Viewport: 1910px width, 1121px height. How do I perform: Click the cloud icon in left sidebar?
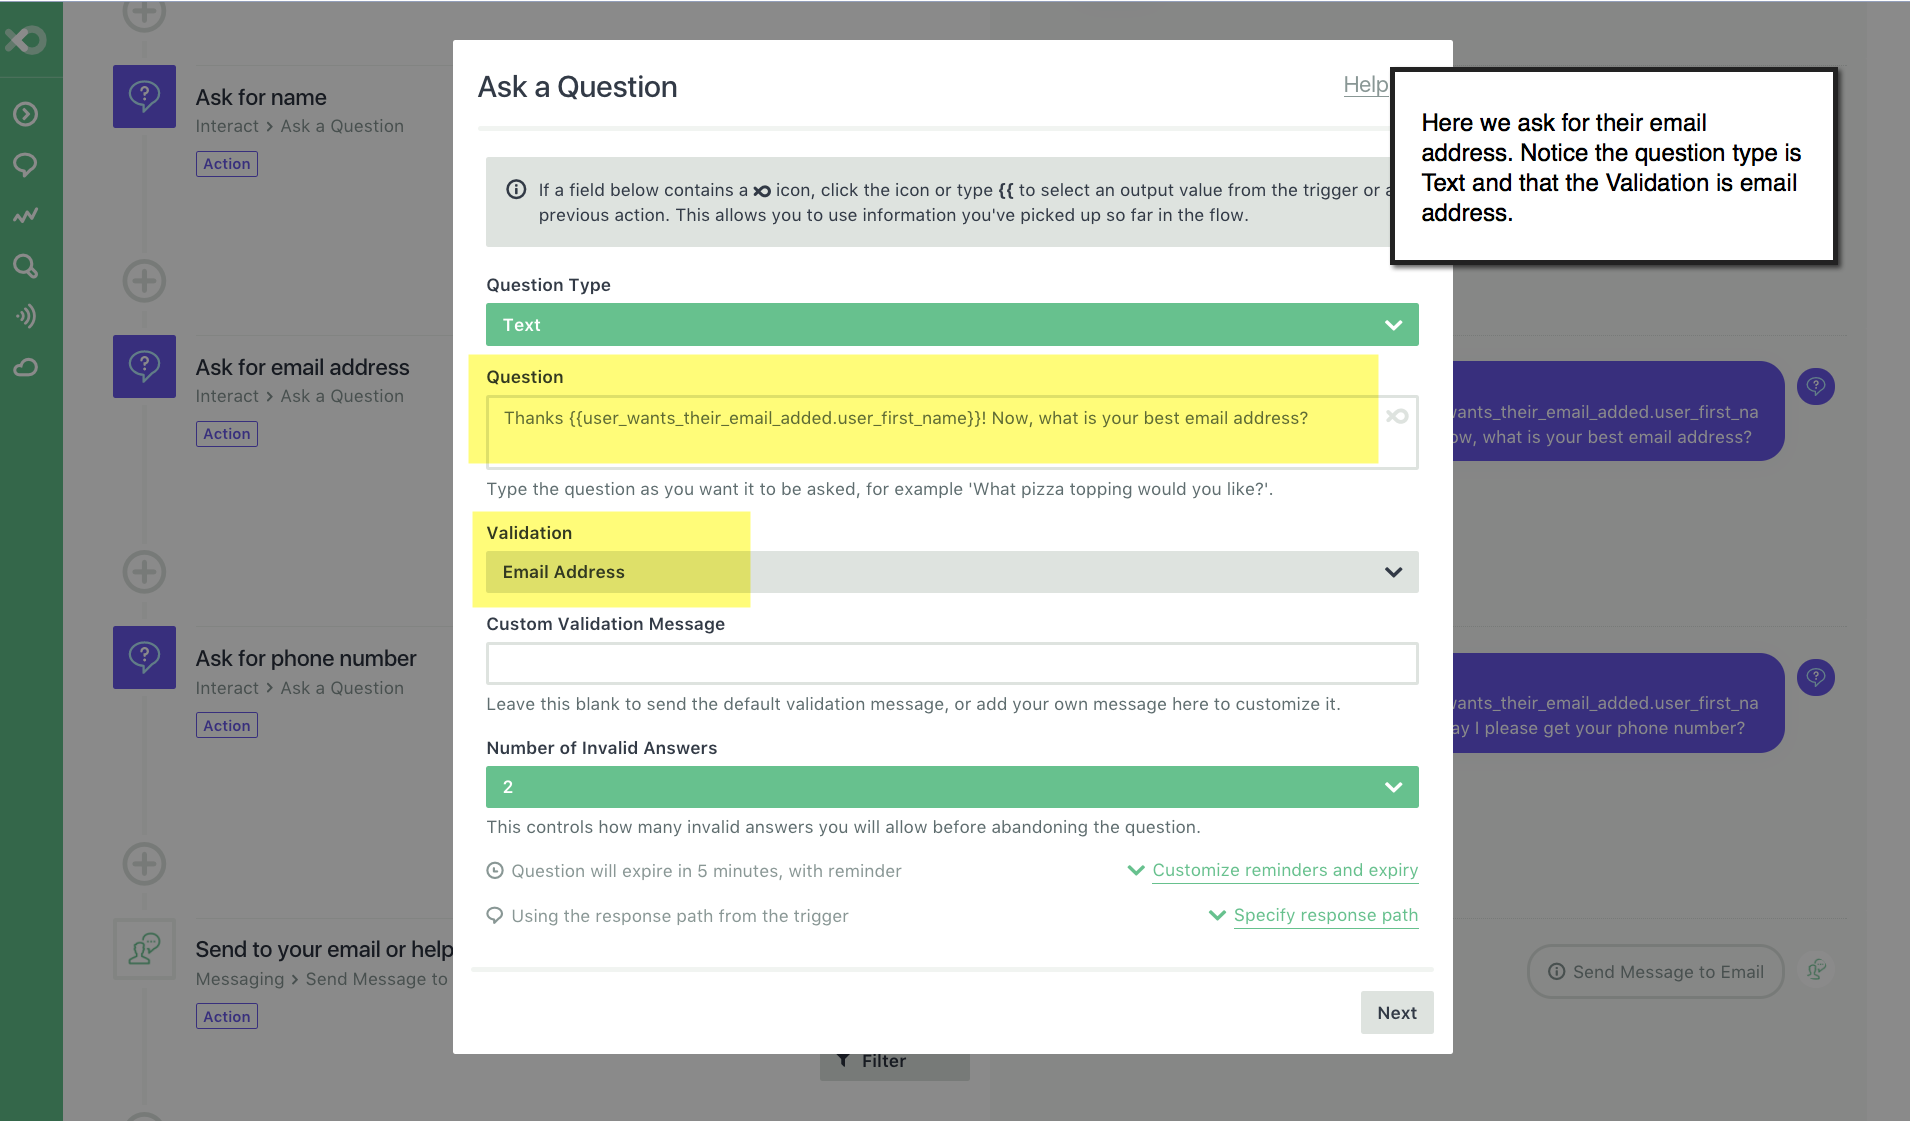click(25, 367)
